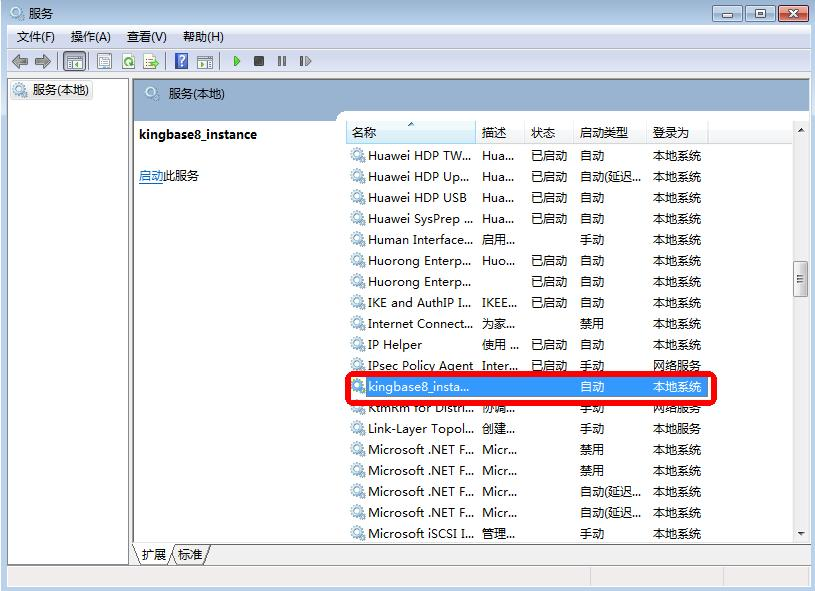Open the 查看(V) menu
Screen dimensions: 815x591
[x=147, y=37]
